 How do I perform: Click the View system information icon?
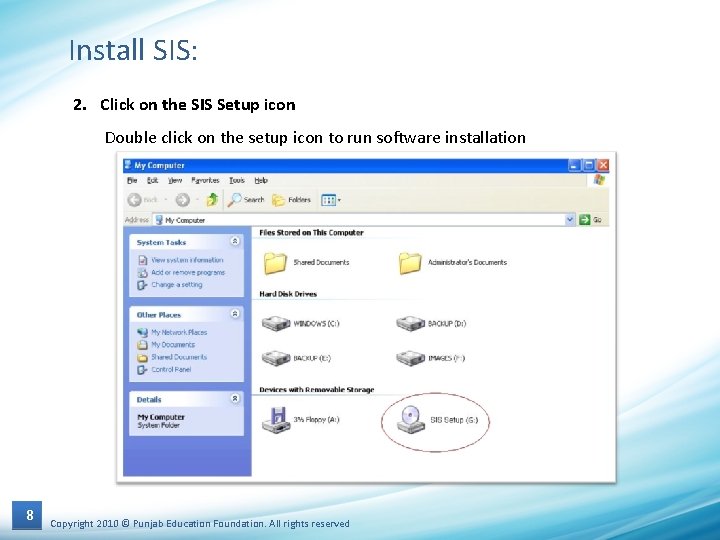(x=143, y=260)
